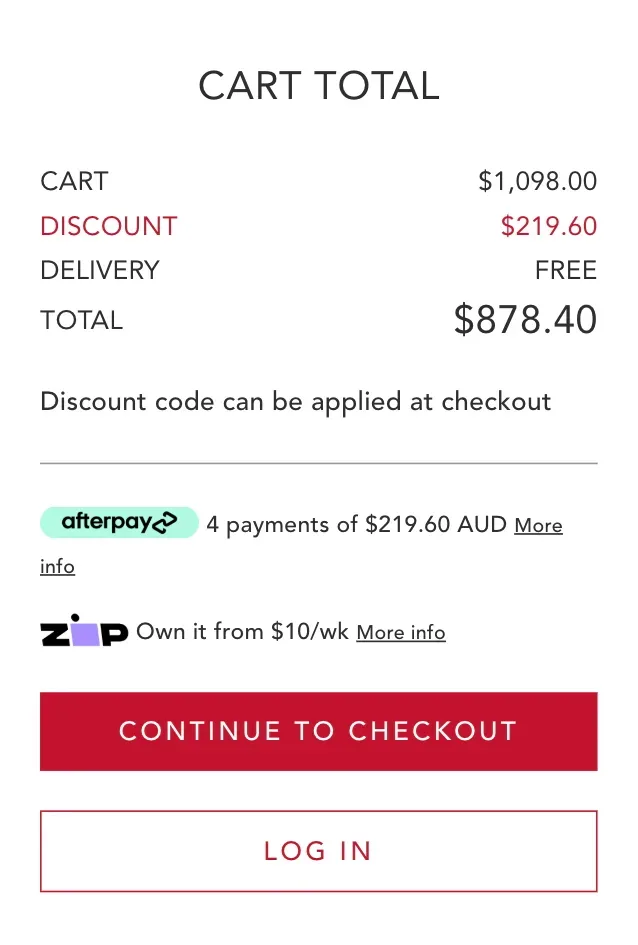Select the FREE delivery text
The height and width of the screenshot is (945, 638).
click(565, 270)
